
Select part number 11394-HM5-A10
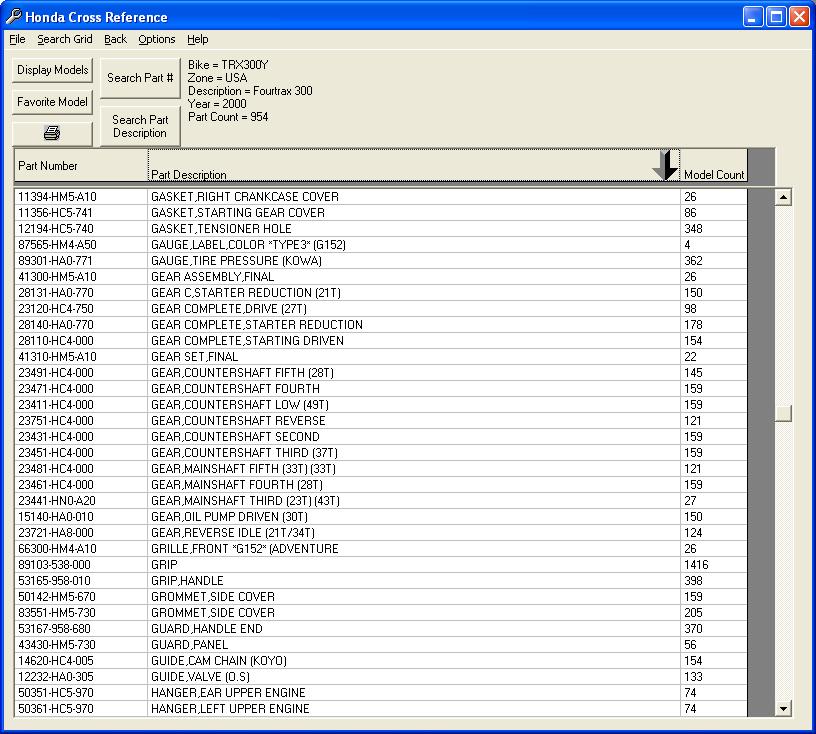(x=81, y=197)
